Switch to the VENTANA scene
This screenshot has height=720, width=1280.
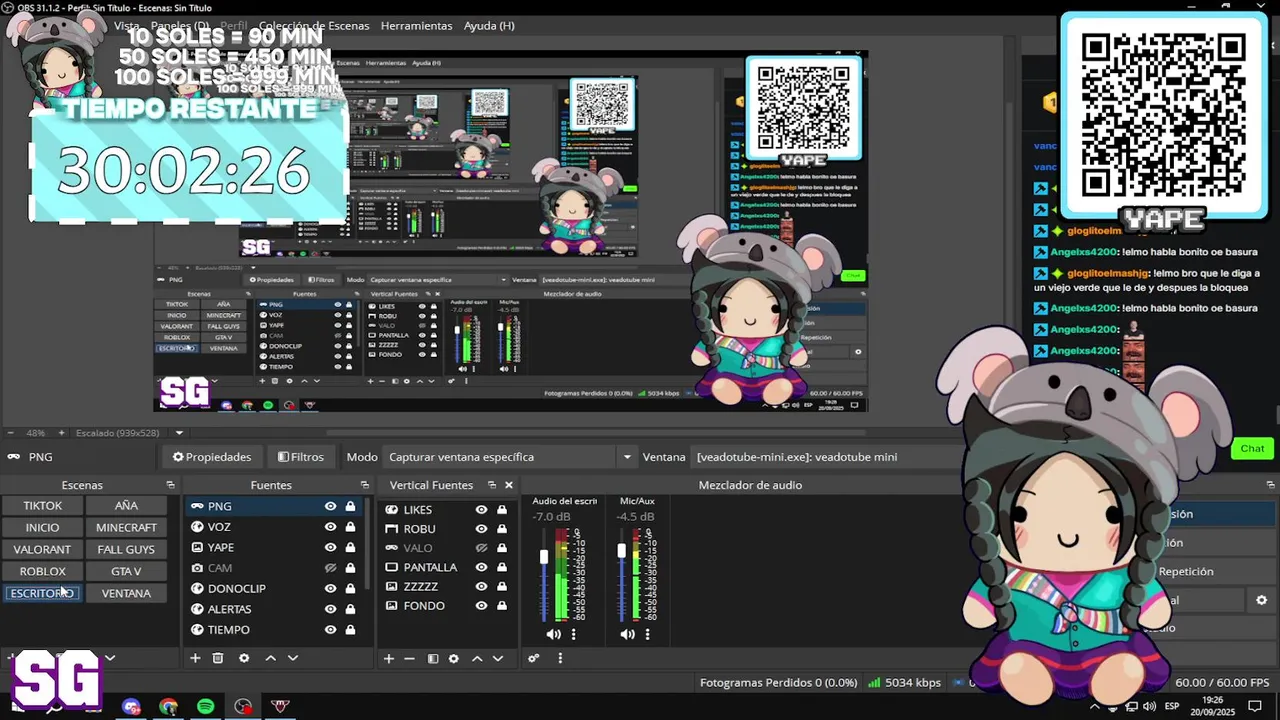[126, 594]
